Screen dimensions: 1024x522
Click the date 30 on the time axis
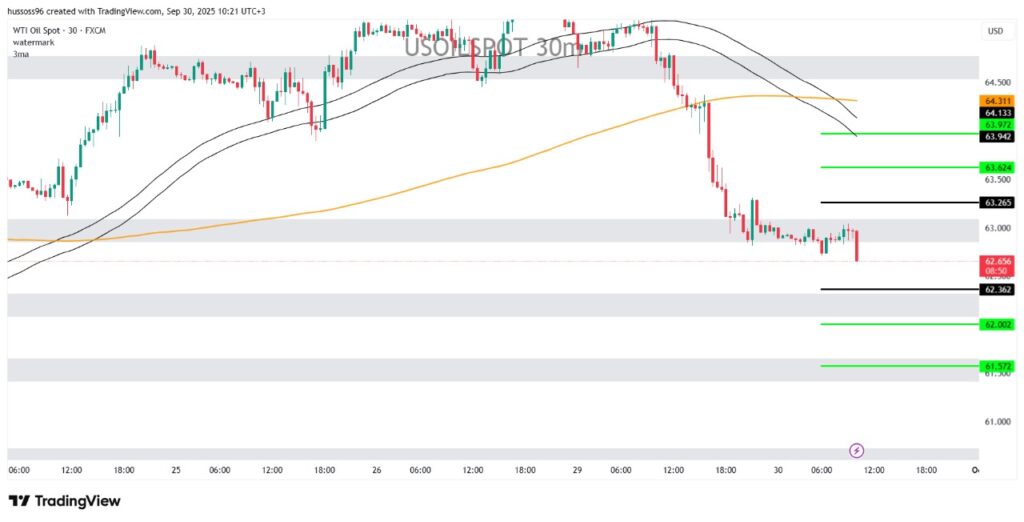pos(776,469)
